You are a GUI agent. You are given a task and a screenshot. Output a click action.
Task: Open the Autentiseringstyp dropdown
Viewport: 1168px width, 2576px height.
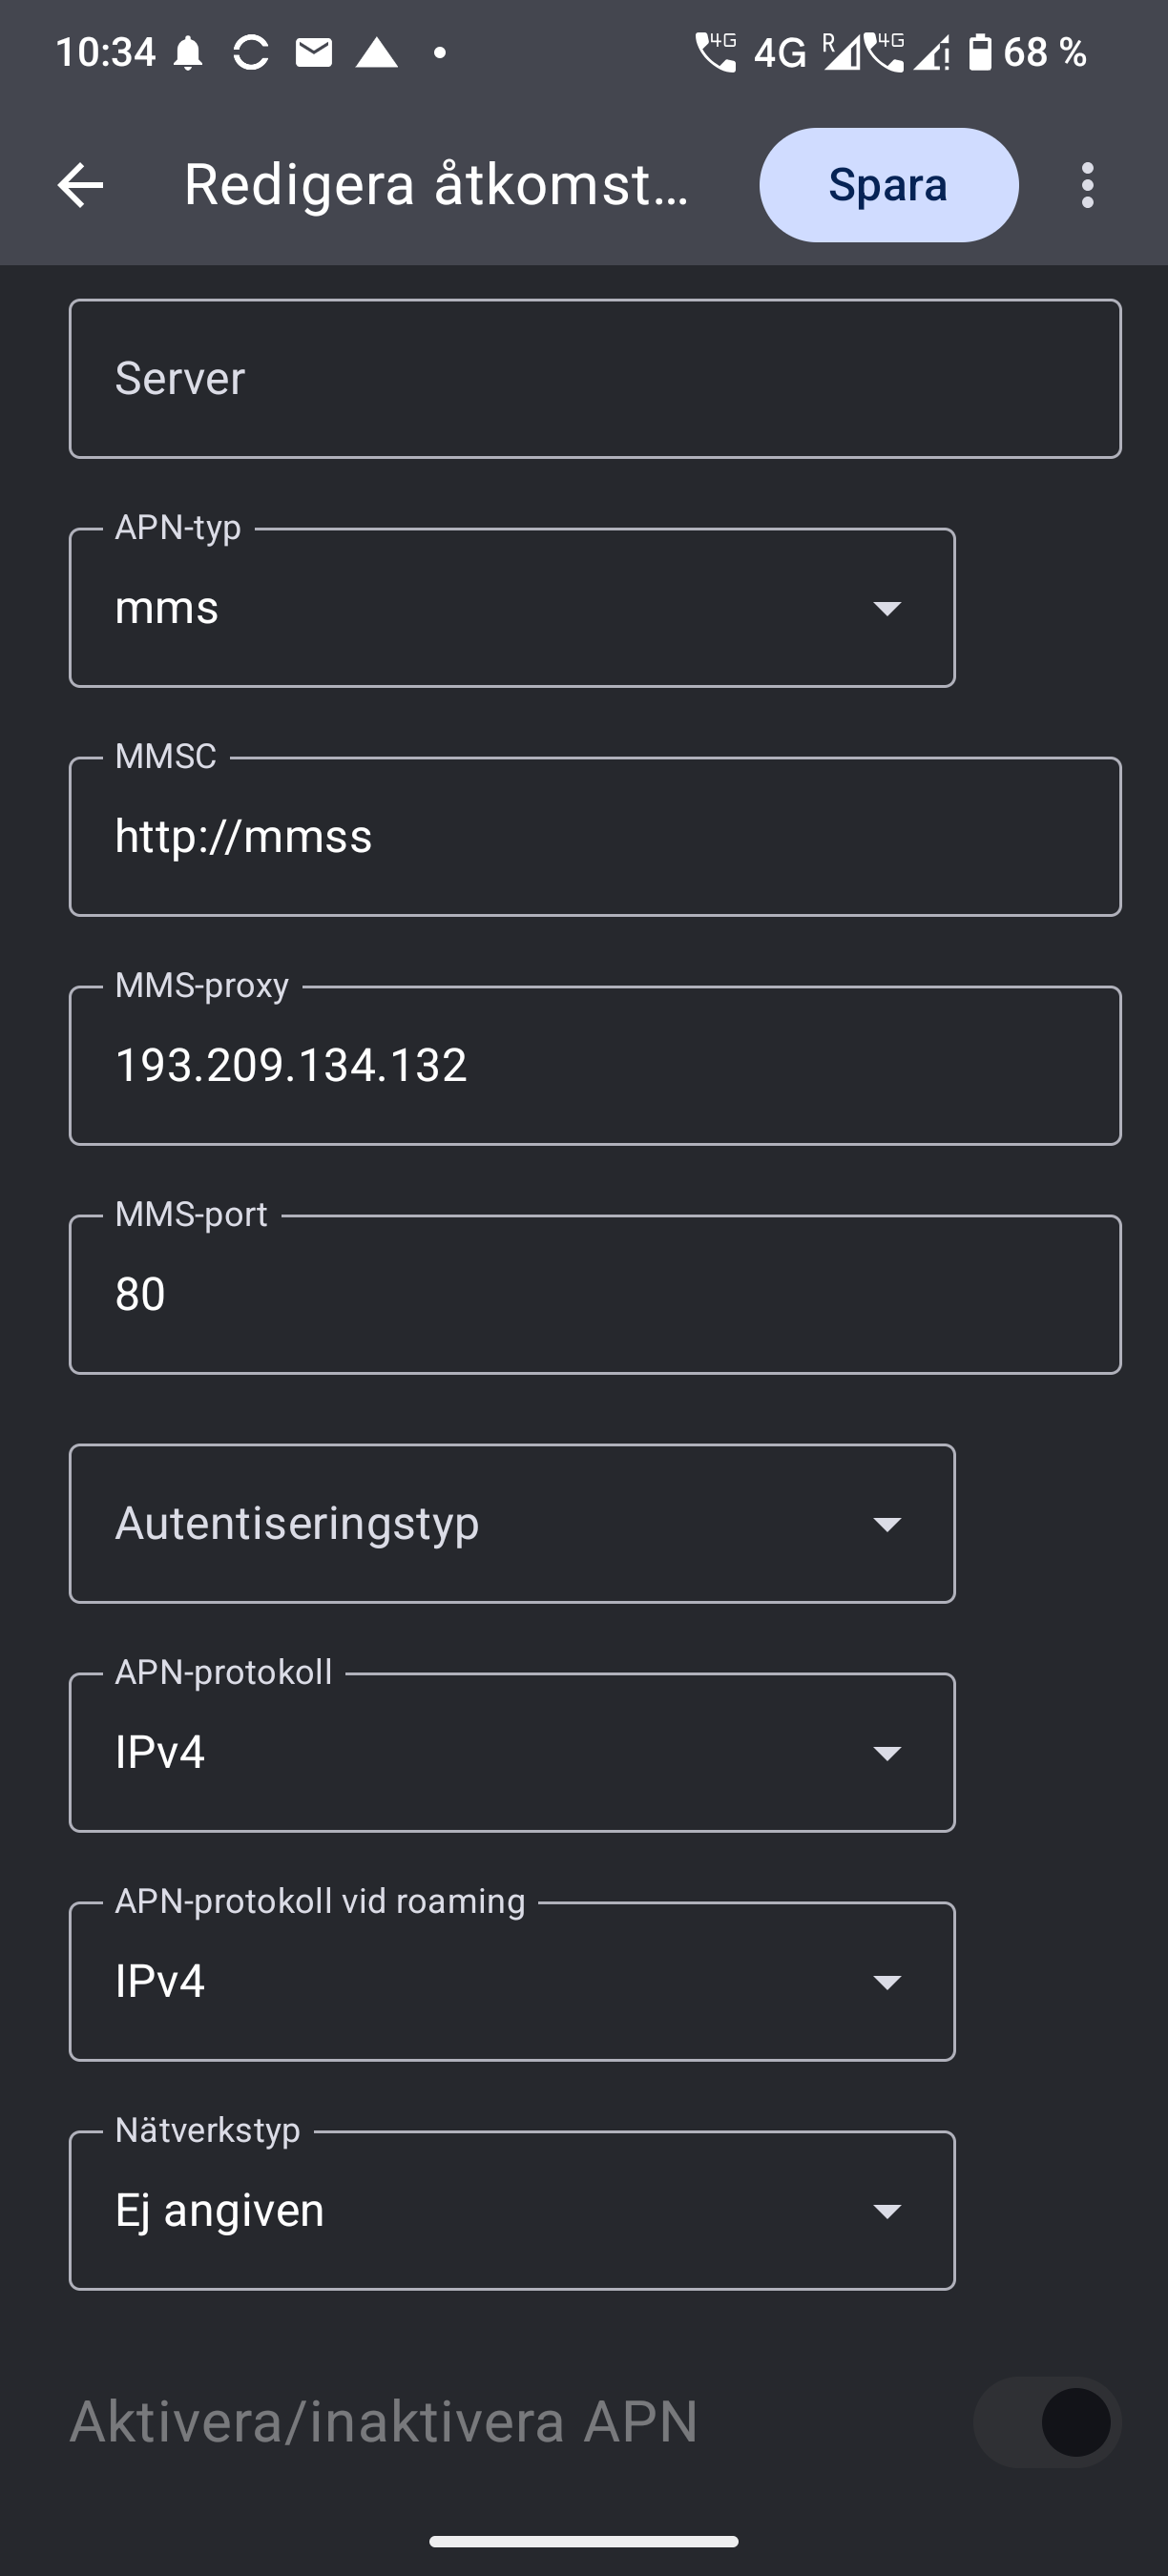tap(512, 1523)
